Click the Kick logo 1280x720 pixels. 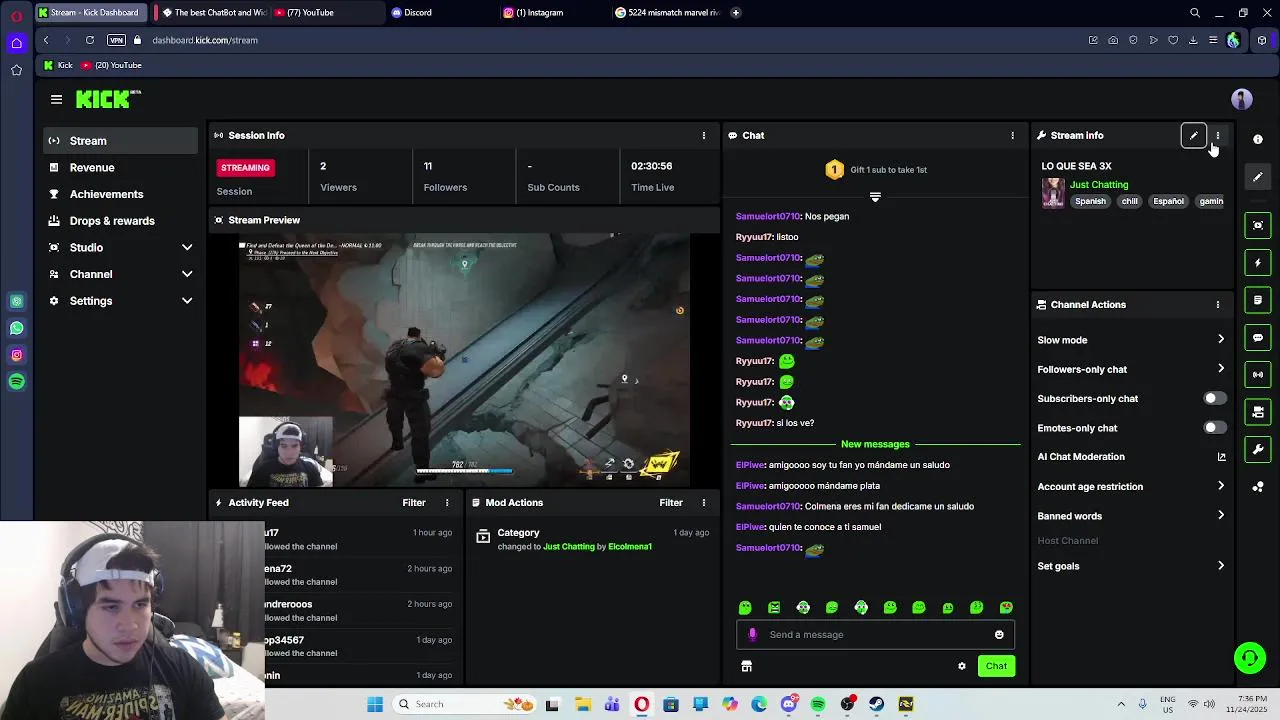click(x=108, y=99)
